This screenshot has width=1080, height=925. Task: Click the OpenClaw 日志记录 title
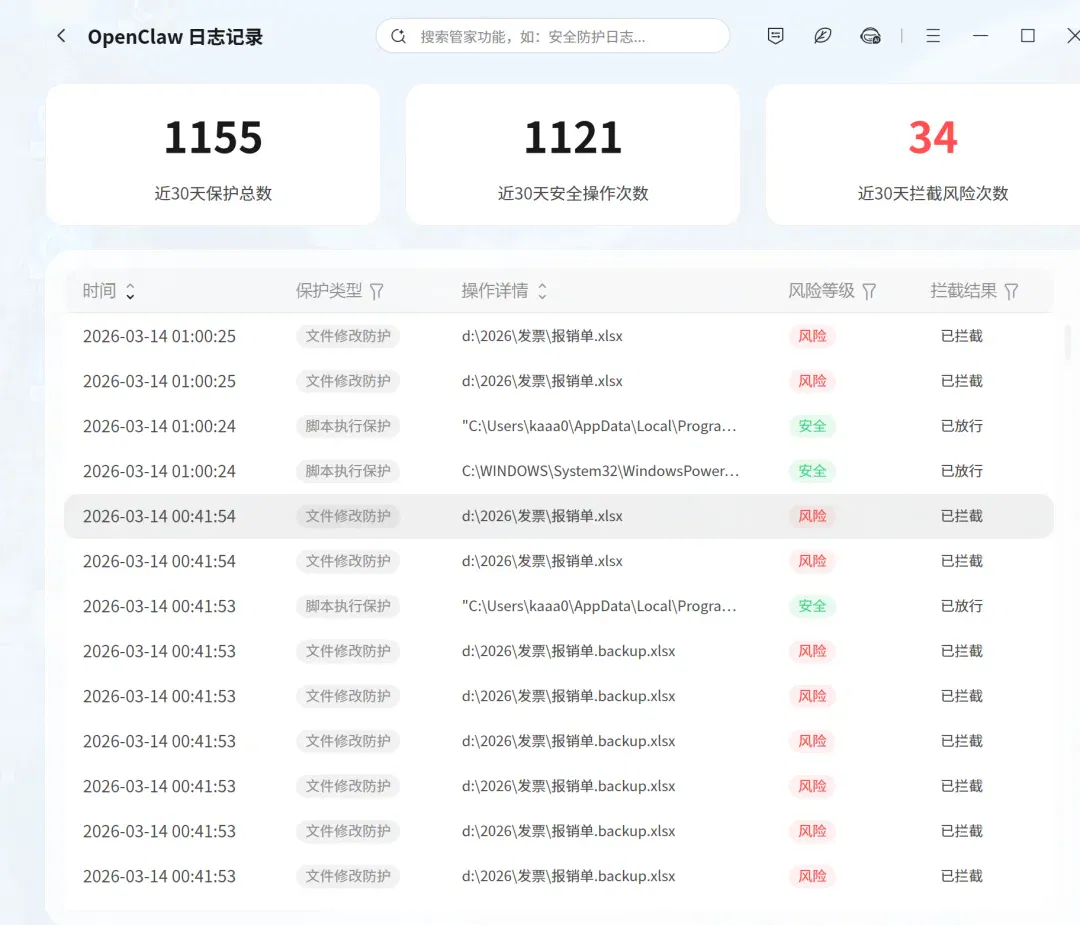click(x=175, y=37)
